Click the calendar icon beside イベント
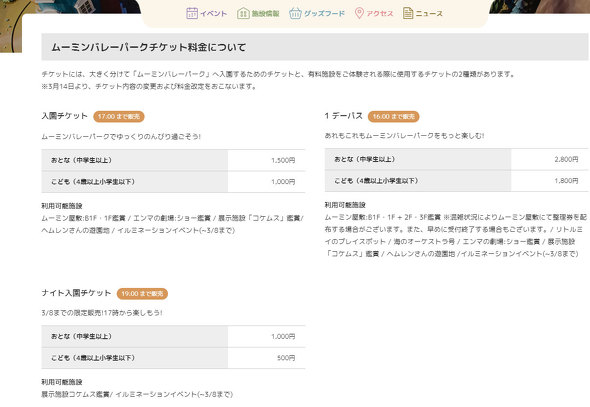Viewport: 590px width, 407px height. 192,13
